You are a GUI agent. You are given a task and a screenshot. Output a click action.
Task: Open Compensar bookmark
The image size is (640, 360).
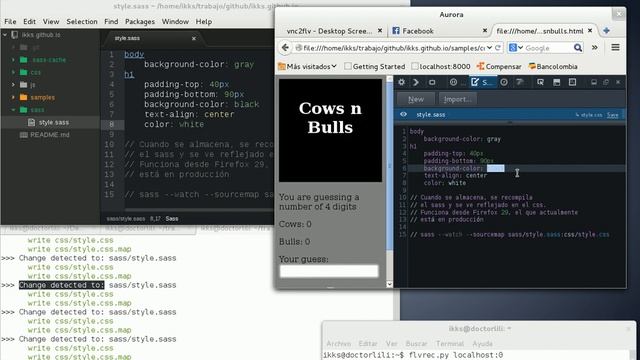point(499,66)
